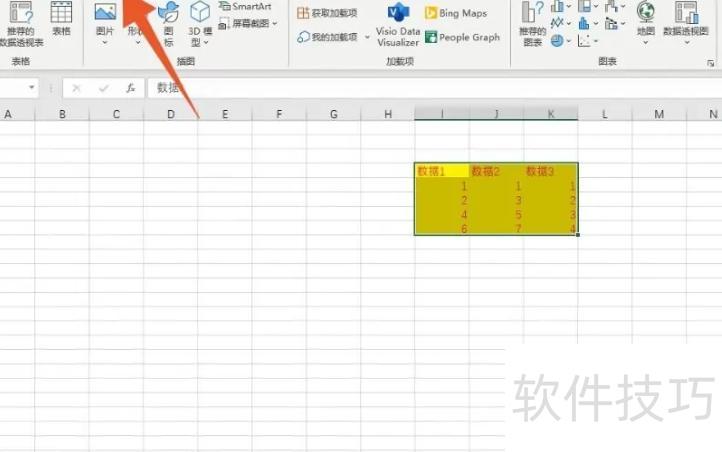This screenshot has height=452, width=722.
Task: Open 推荐的图表 recommended charts
Action: click(x=532, y=24)
